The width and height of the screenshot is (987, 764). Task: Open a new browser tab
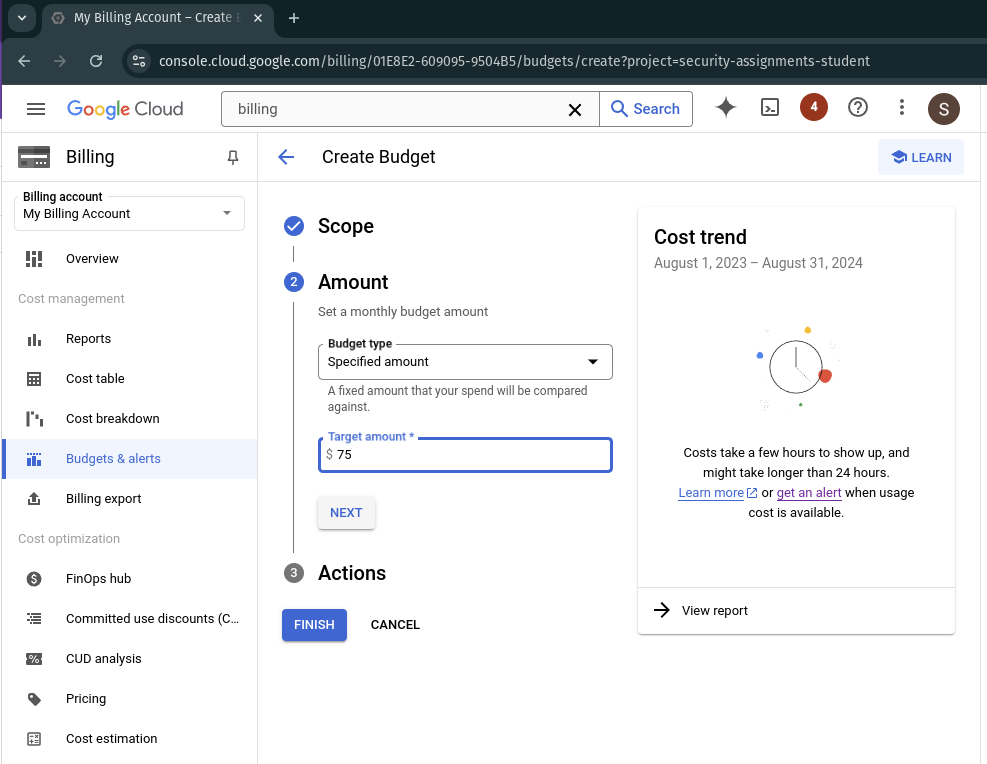(293, 18)
